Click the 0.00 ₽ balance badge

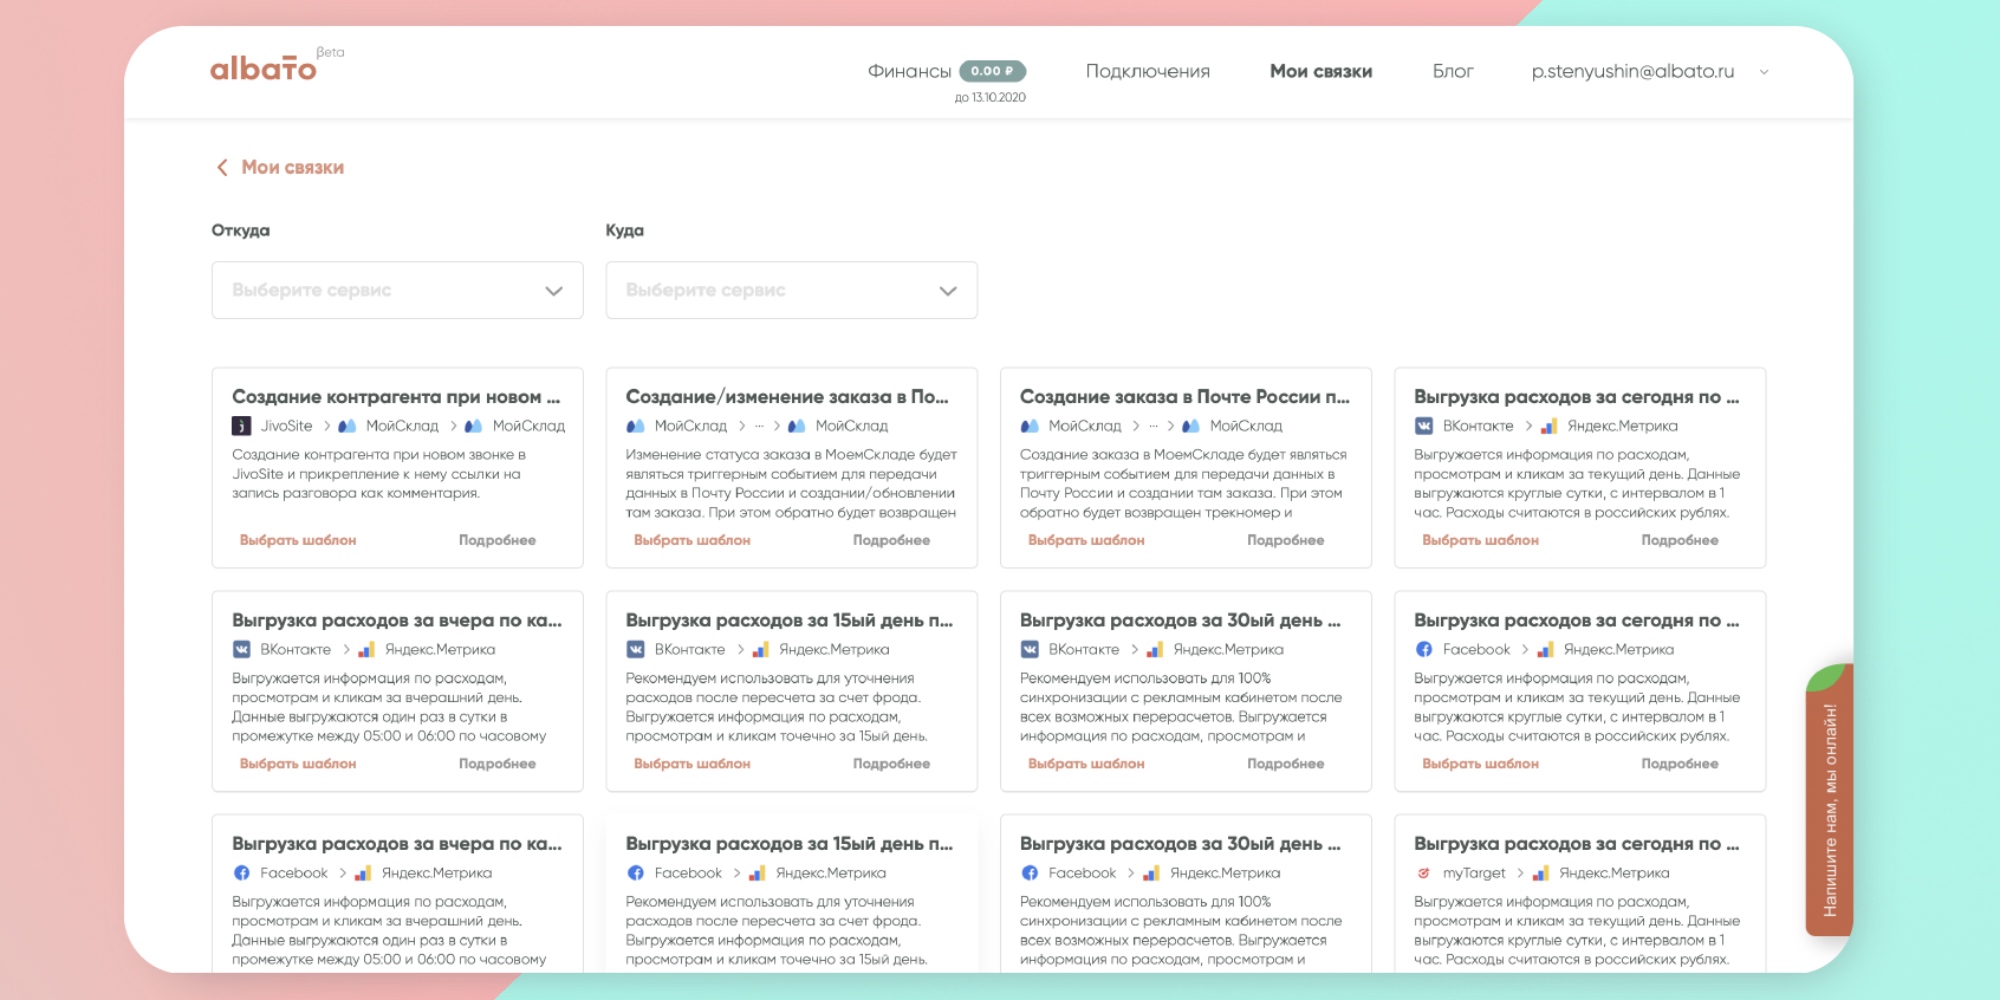pyautogui.click(x=992, y=71)
